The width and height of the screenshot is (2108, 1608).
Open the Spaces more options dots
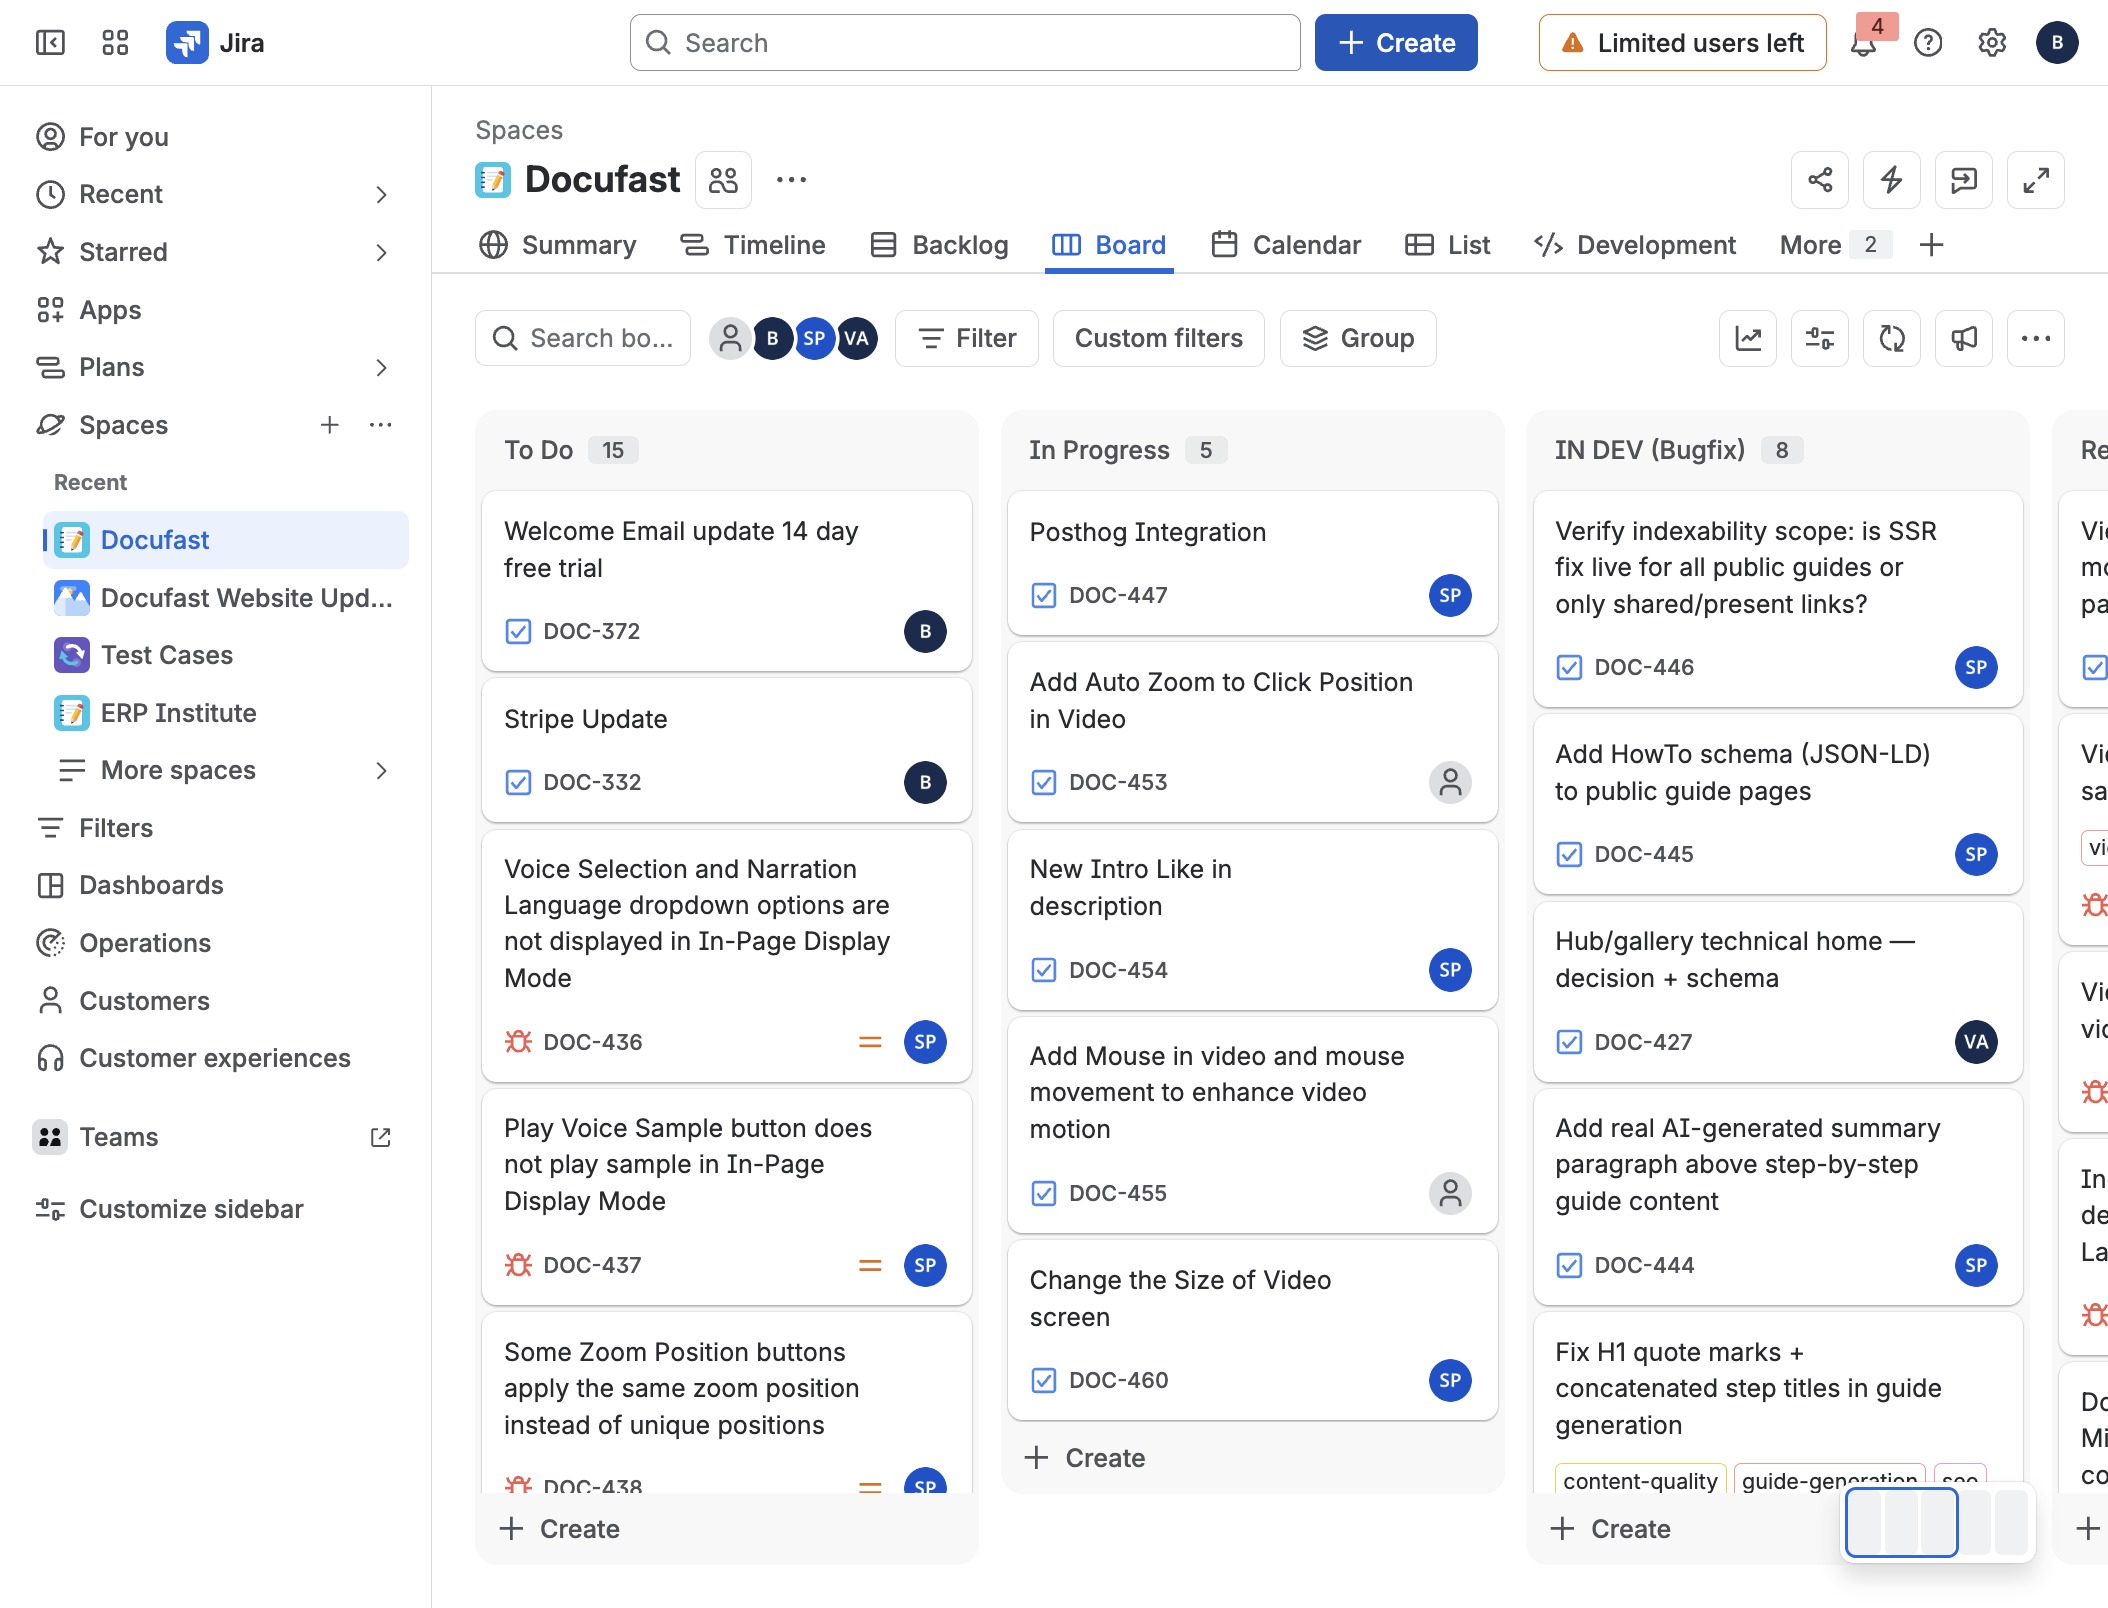(381, 425)
